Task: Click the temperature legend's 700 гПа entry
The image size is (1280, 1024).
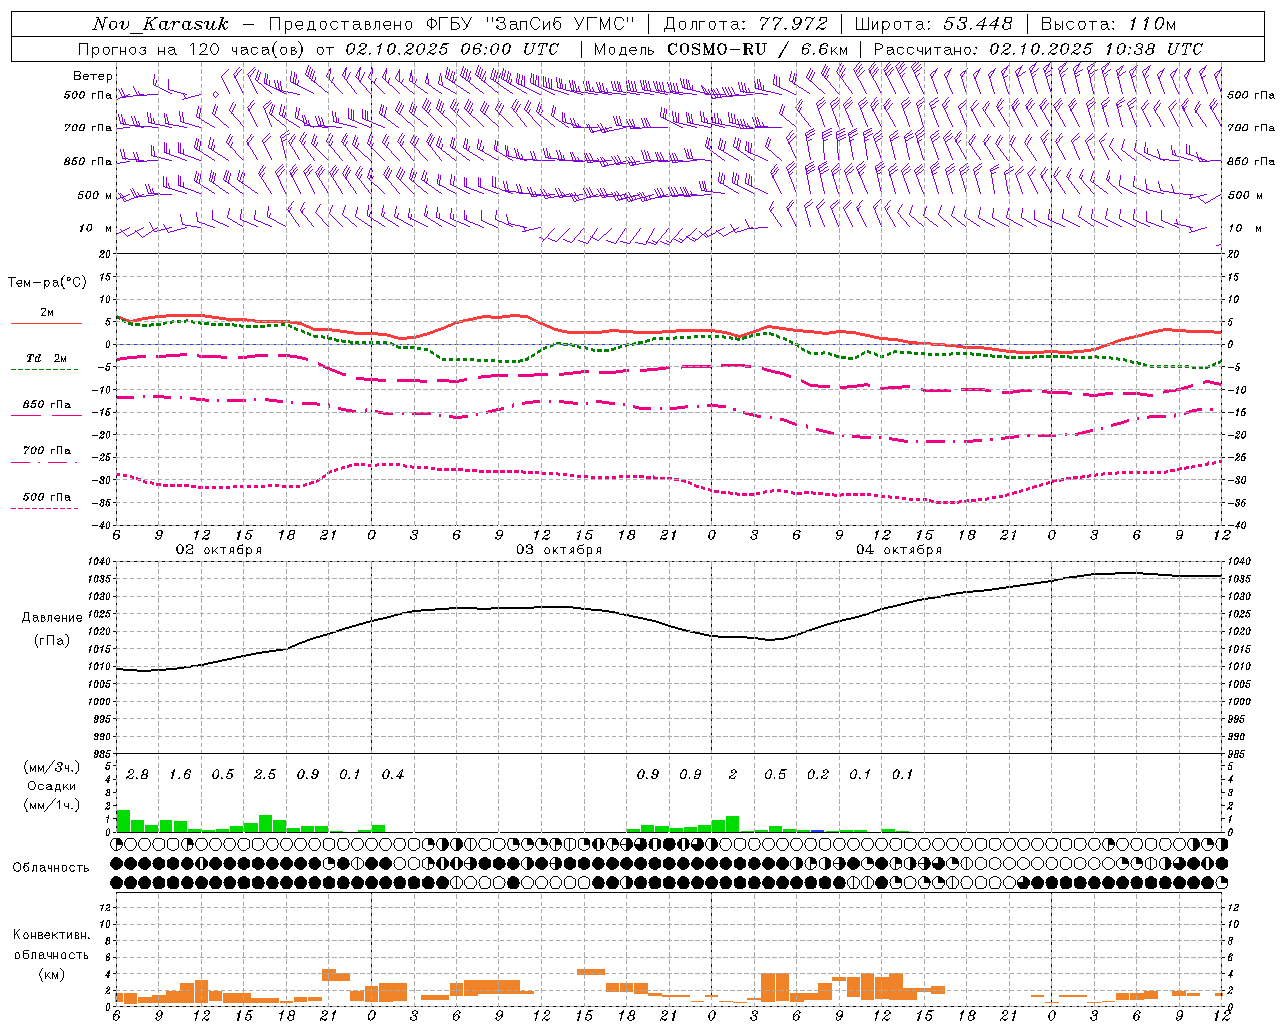Action: [46, 451]
